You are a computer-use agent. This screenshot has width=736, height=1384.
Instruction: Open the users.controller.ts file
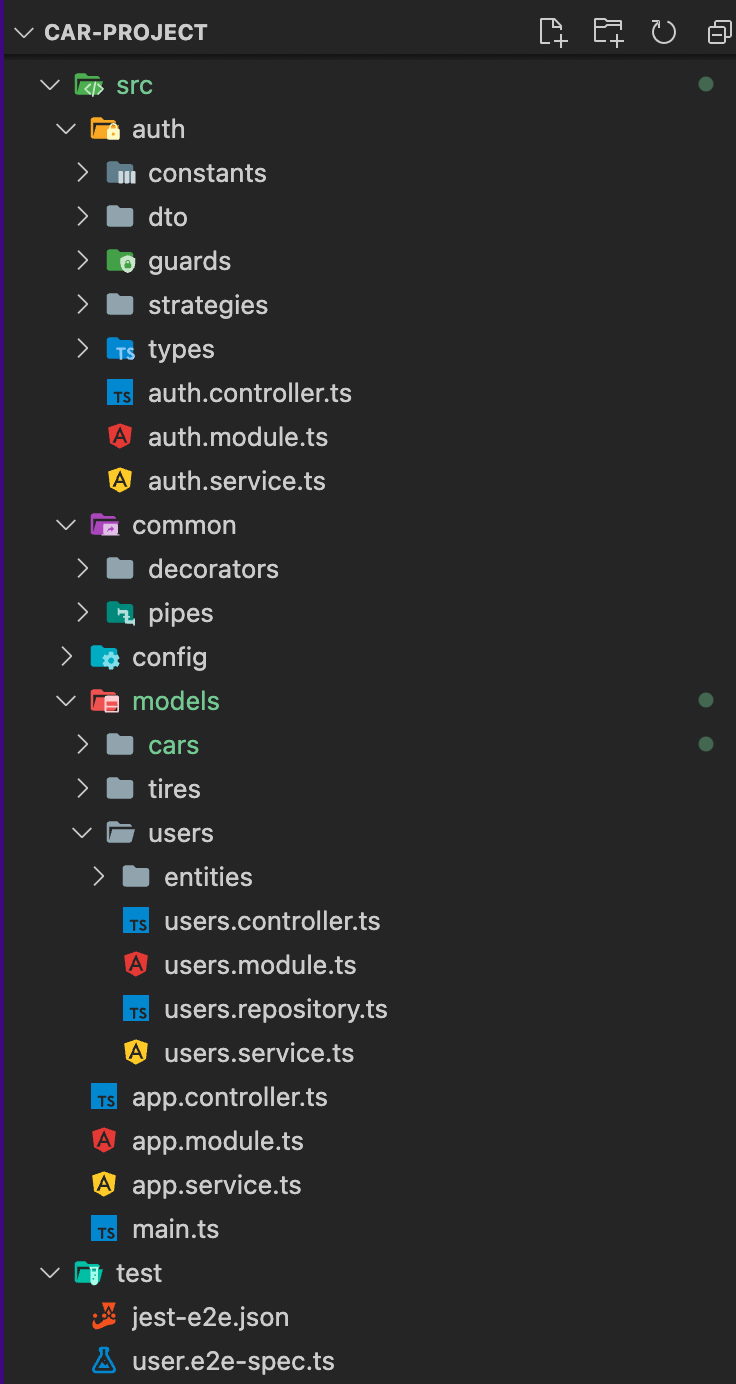click(x=272, y=921)
